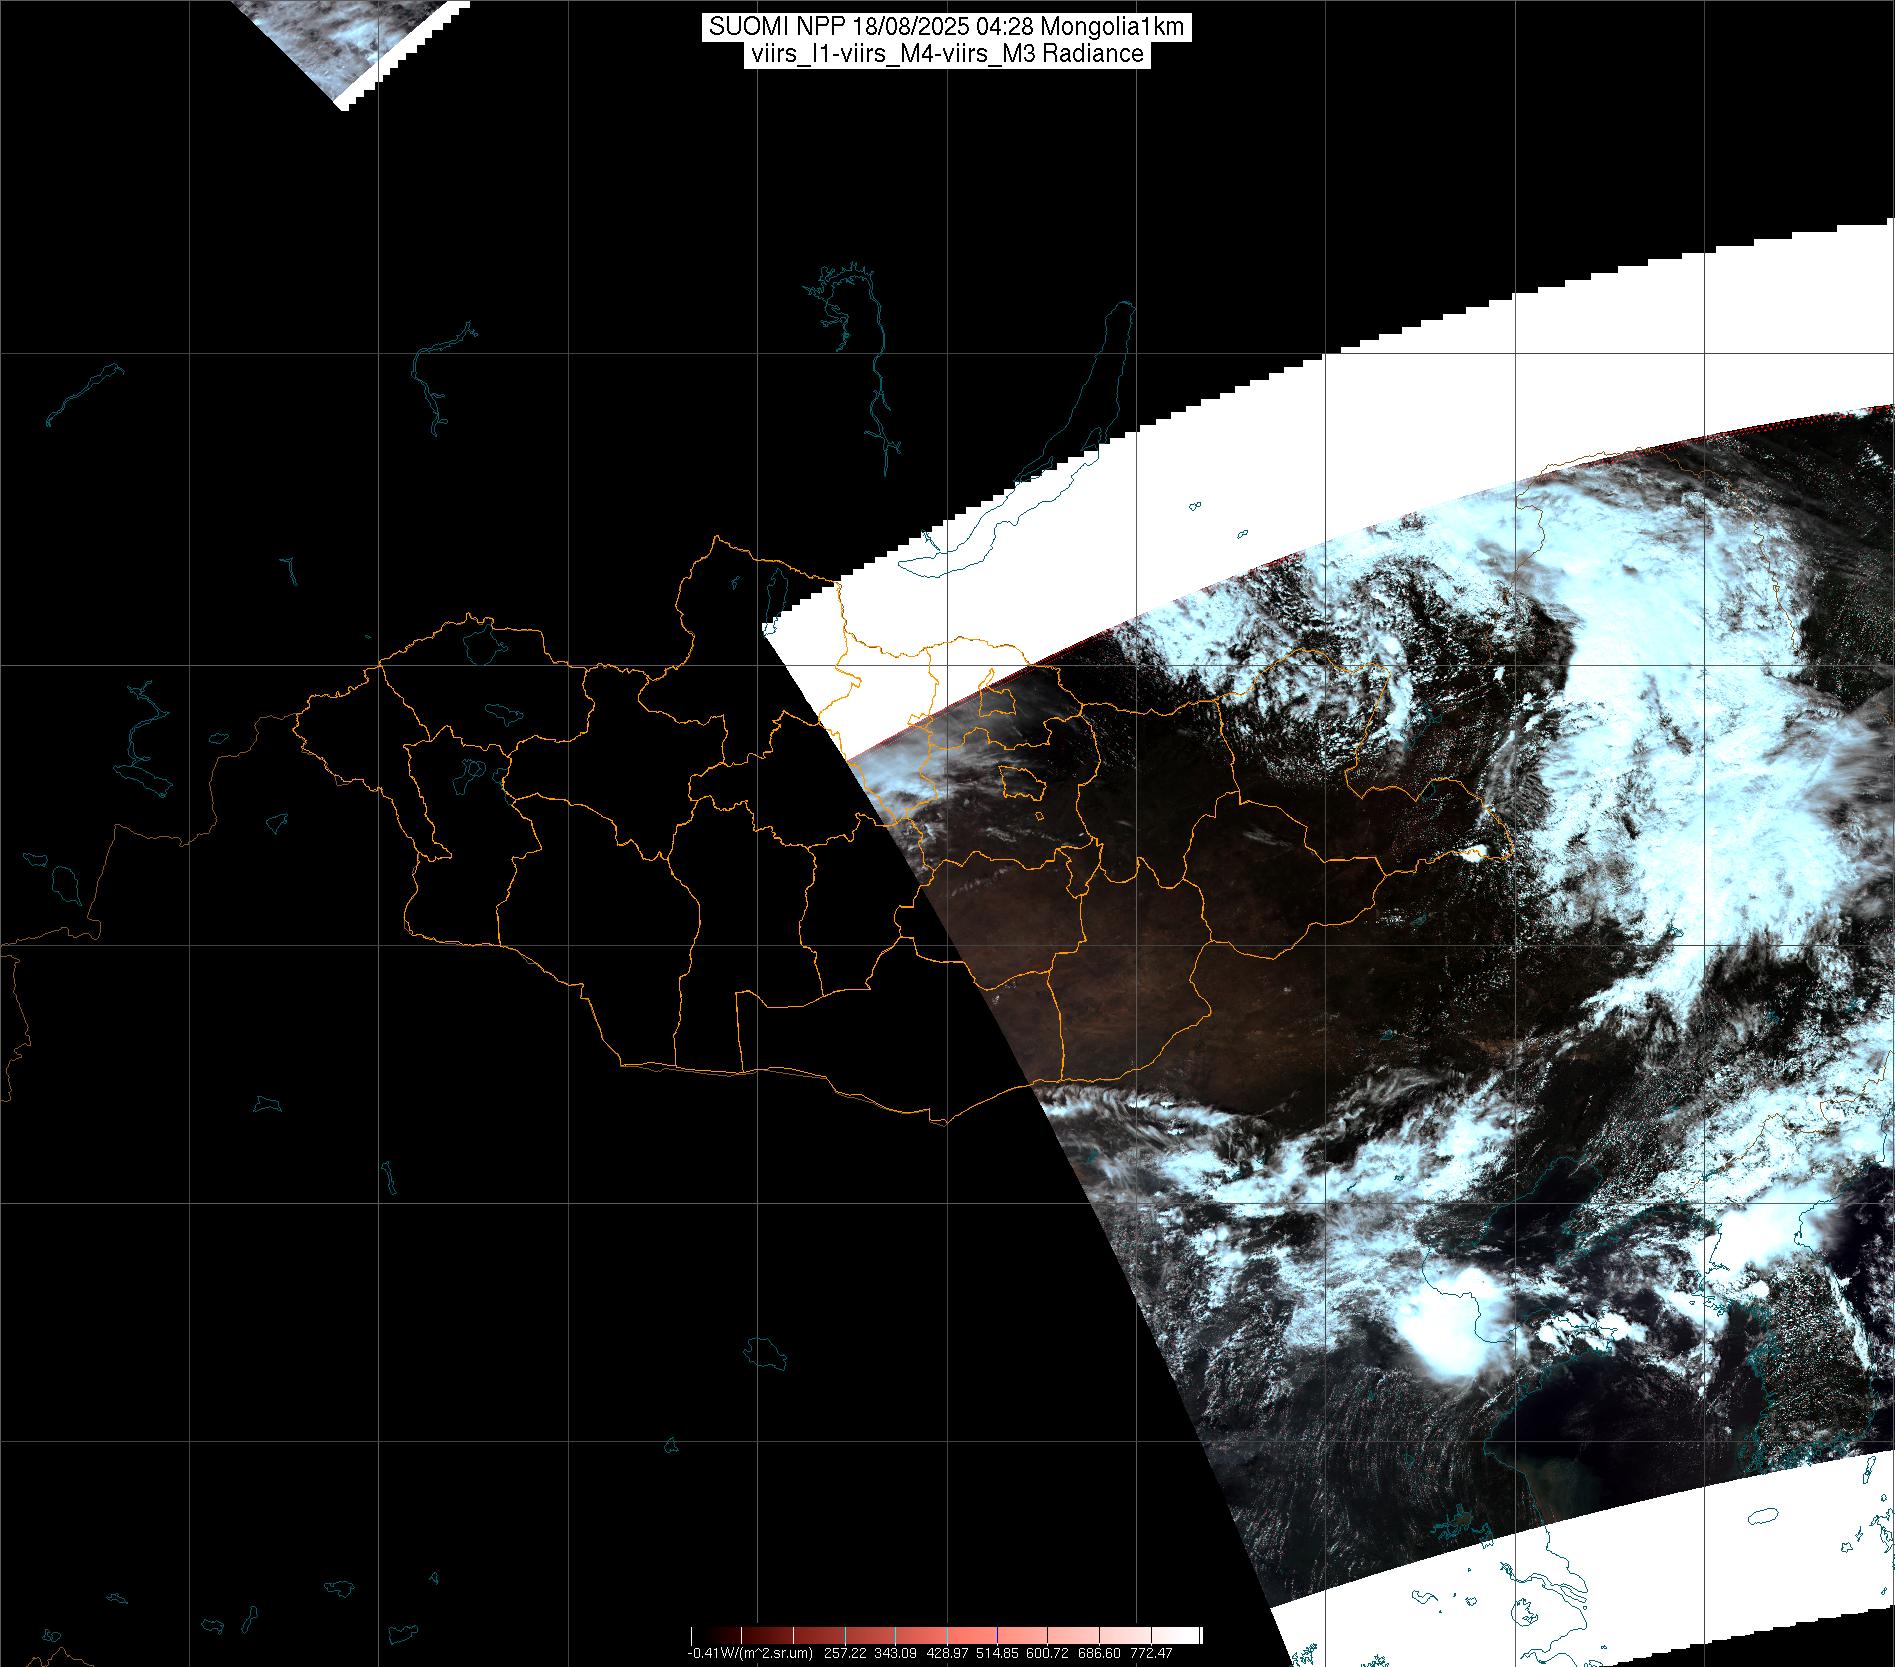This screenshot has width=1895, height=1667.
Task: Click the small bright white lake on eastern border
Action: (1476, 853)
